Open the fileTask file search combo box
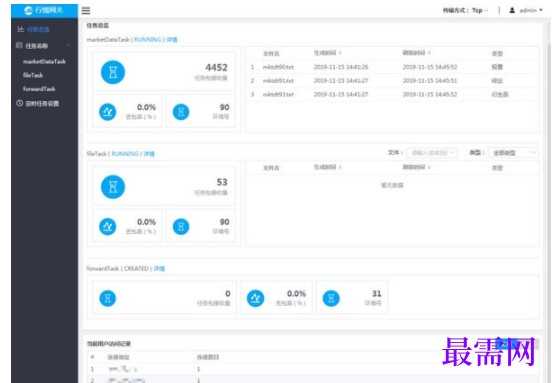The image size is (554, 383). click(432, 153)
